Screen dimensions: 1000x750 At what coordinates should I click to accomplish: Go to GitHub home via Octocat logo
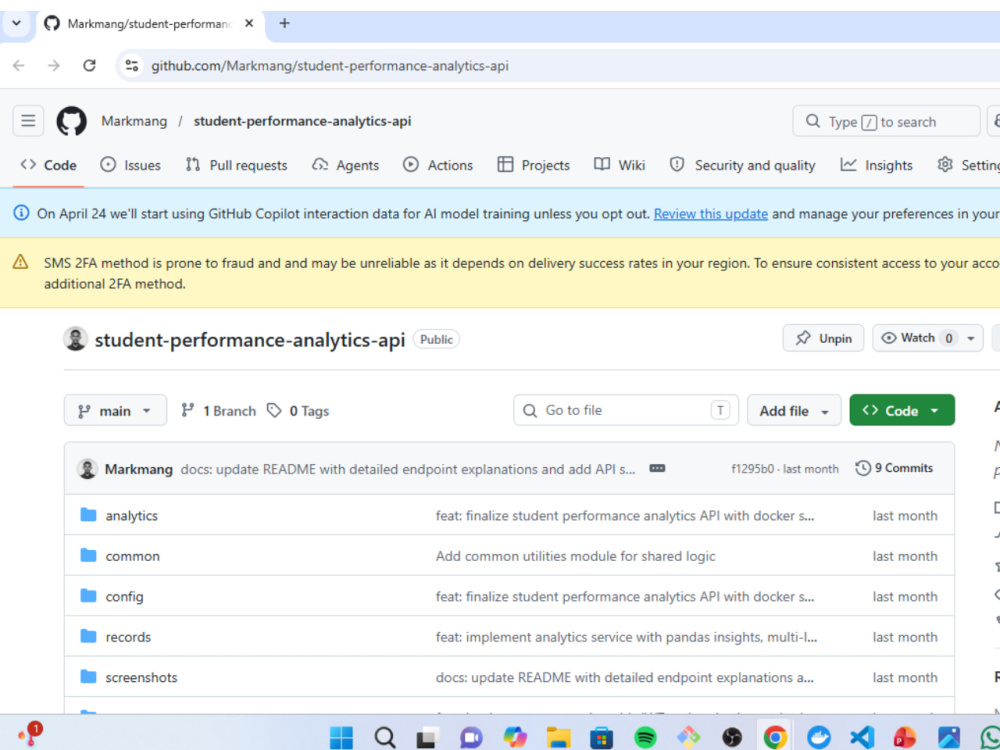tap(71, 121)
